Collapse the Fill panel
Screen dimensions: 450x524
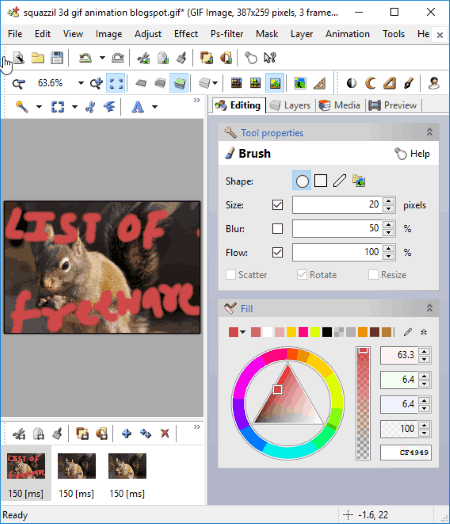tap(430, 308)
